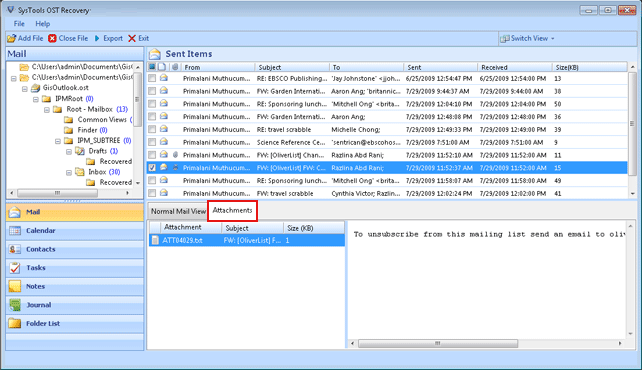Click the Journal green book icon
This screenshot has width=642, height=370.
pos(15,305)
